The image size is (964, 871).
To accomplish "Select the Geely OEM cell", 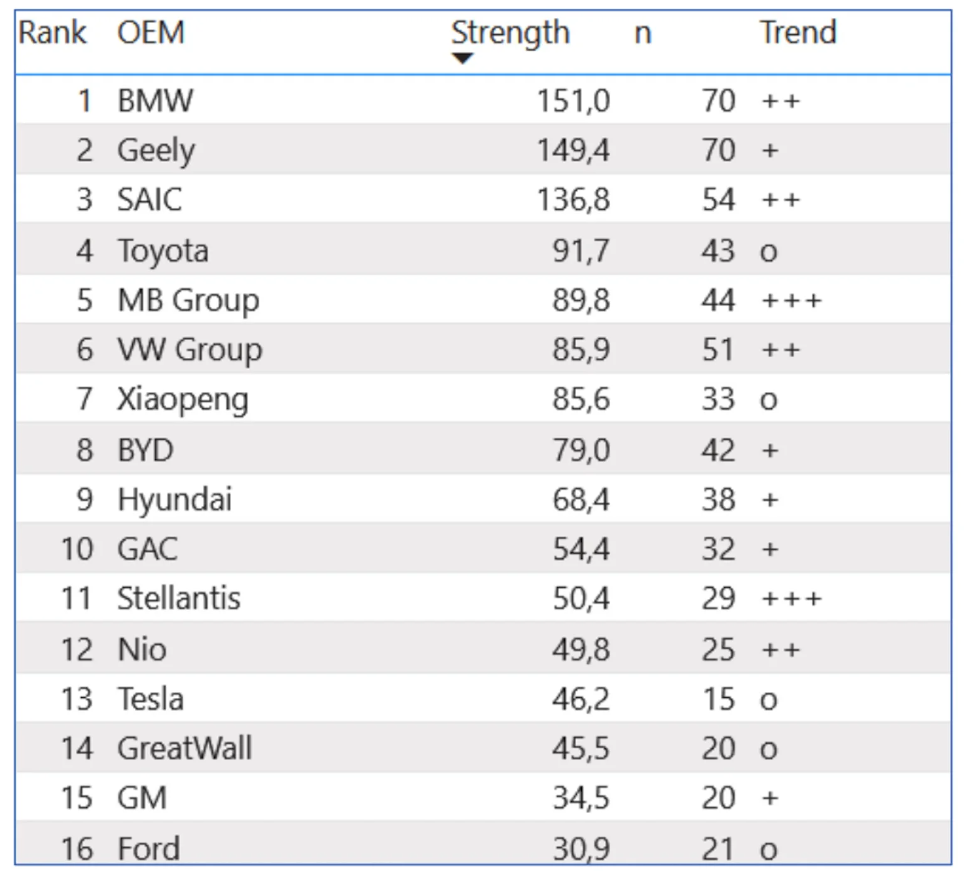I will point(156,151).
